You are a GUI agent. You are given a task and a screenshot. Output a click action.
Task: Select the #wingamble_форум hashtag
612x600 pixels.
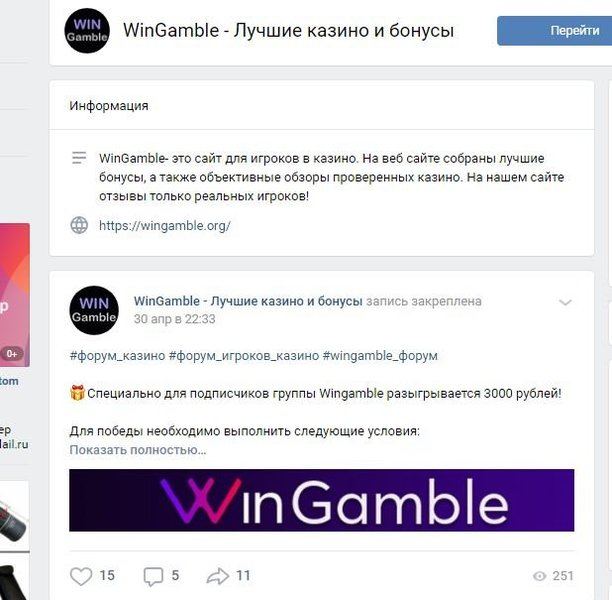(x=380, y=356)
